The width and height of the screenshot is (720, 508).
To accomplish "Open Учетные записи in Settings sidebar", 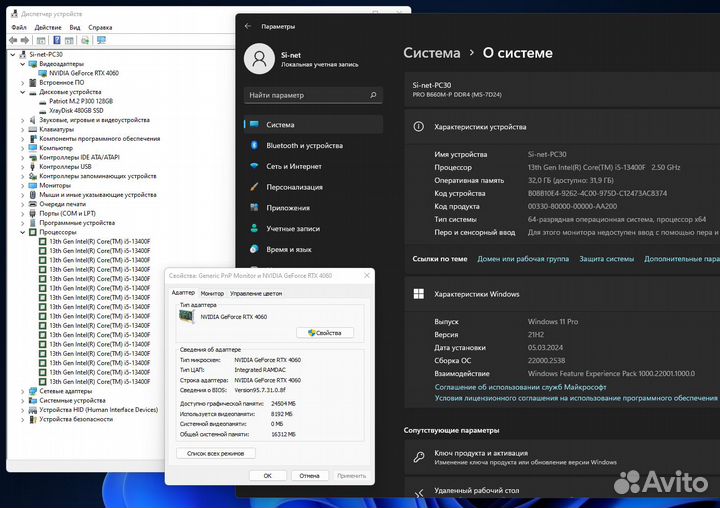I will 313,228.
